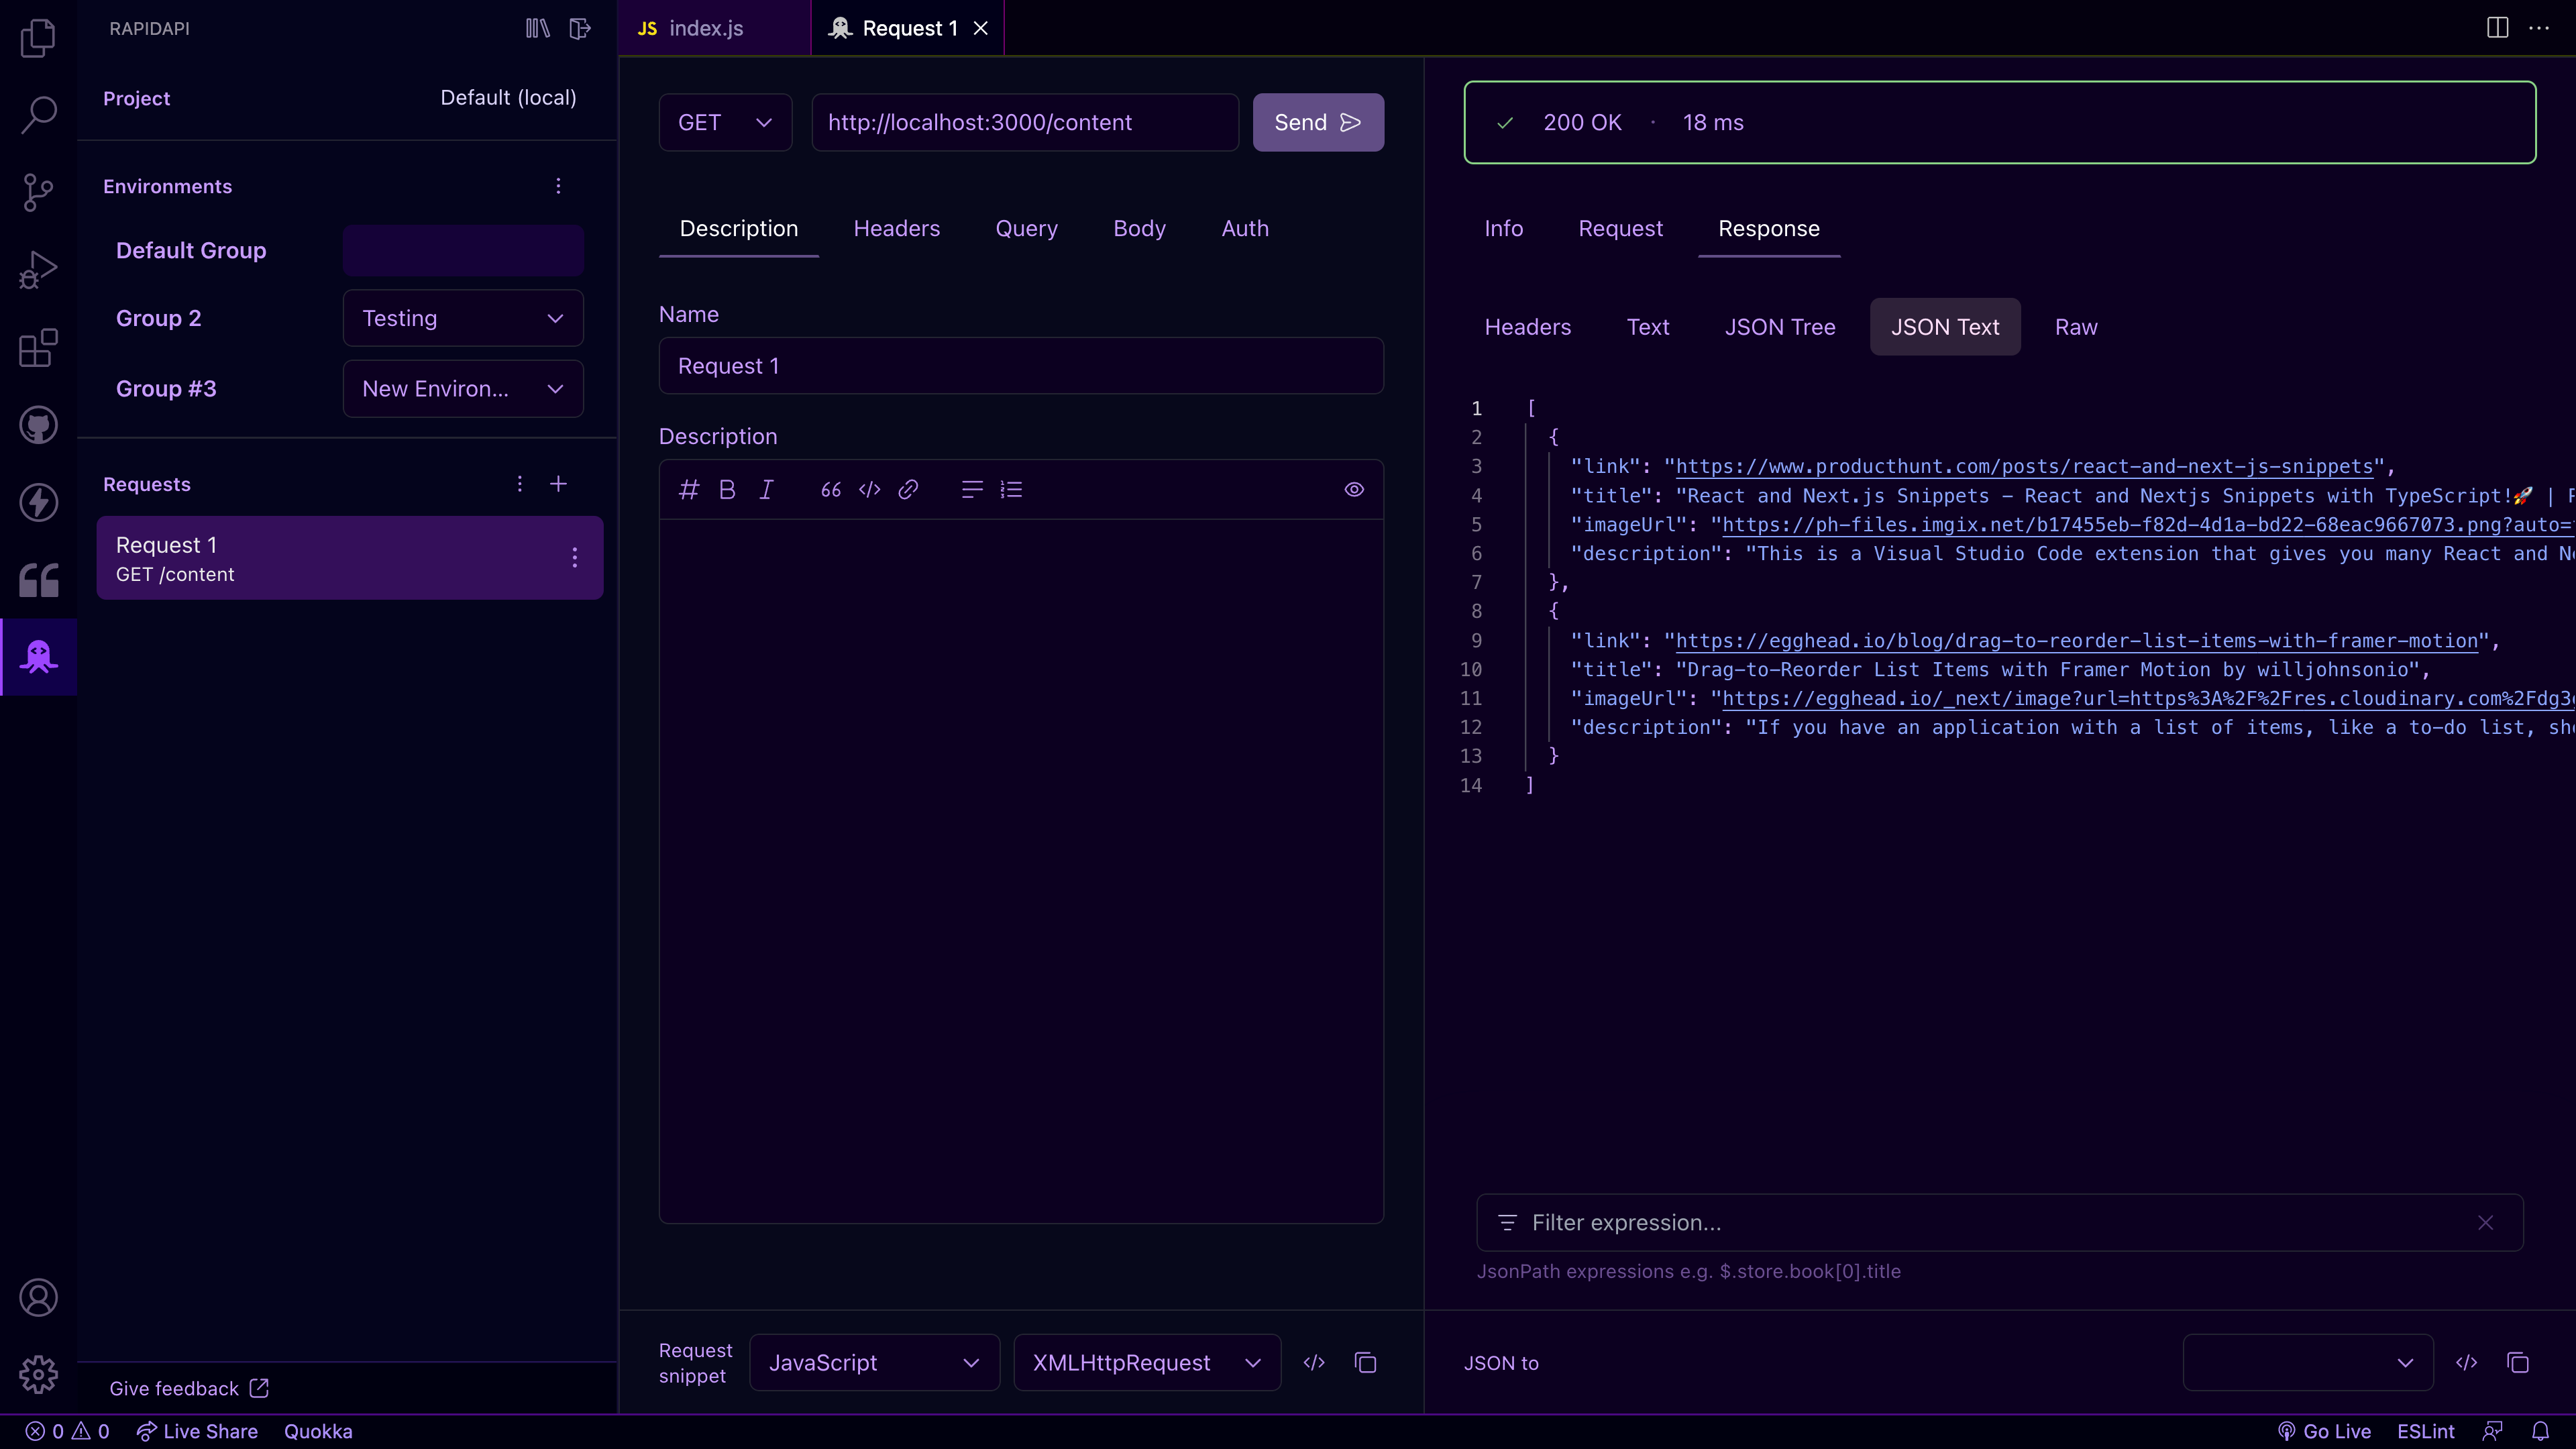This screenshot has width=2576, height=1449.
Task: Open the egghead.io blog link in response
Action: tap(2077, 641)
